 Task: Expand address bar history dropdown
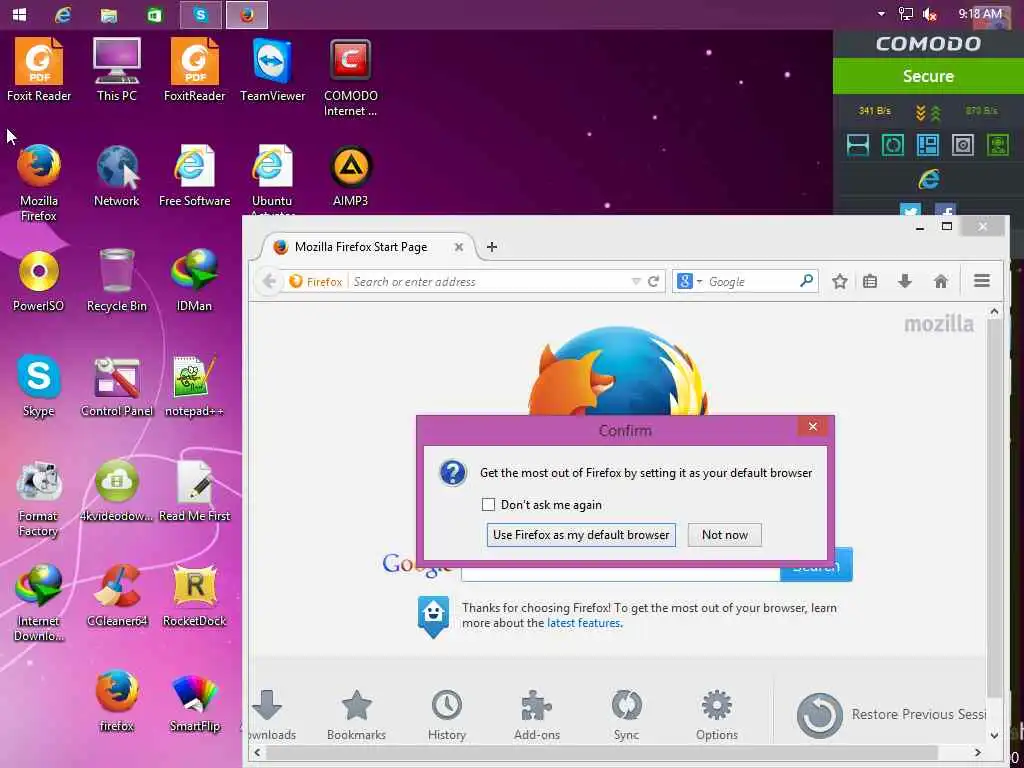pyautogui.click(x=636, y=281)
